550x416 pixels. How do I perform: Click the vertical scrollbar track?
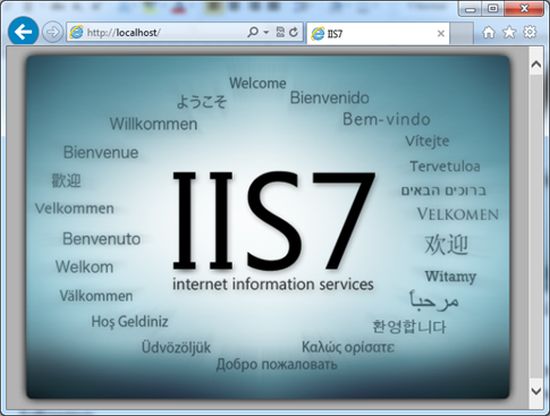click(x=536, y=227)
